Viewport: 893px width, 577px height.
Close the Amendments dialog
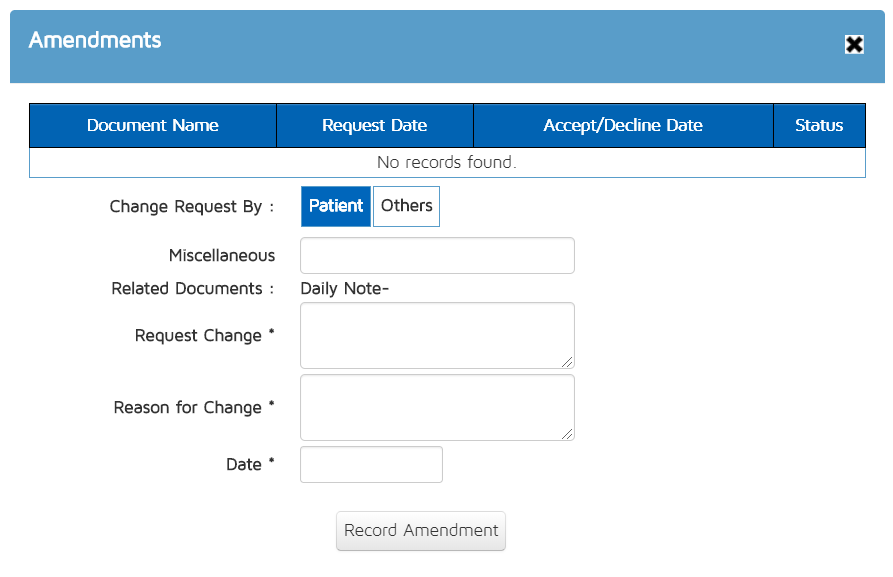[854, 44]
